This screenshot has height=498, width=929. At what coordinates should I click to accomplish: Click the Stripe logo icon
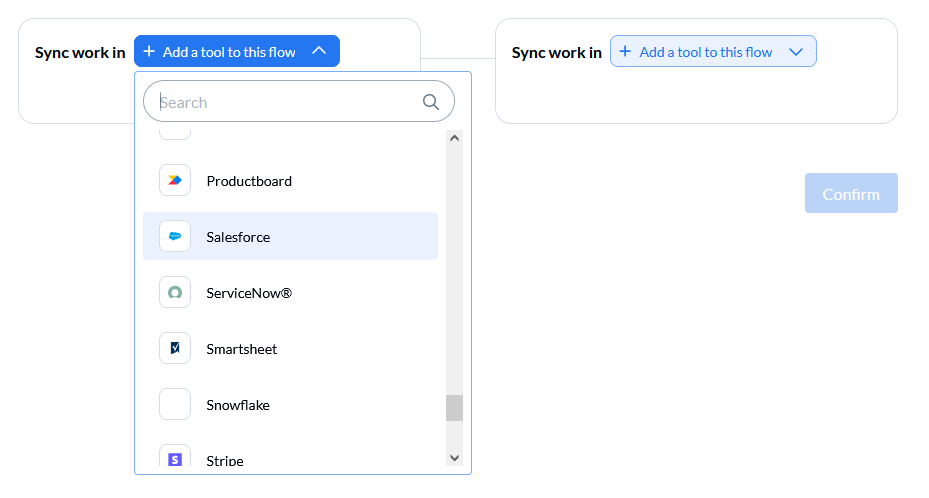175,459
